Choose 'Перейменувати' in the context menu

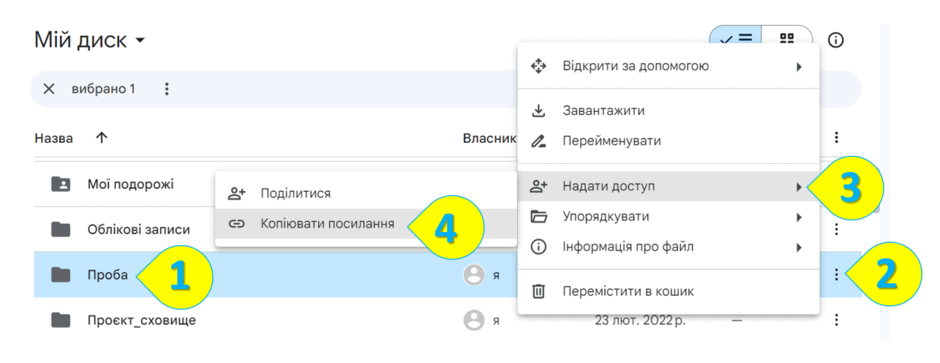tap(668, 141)
